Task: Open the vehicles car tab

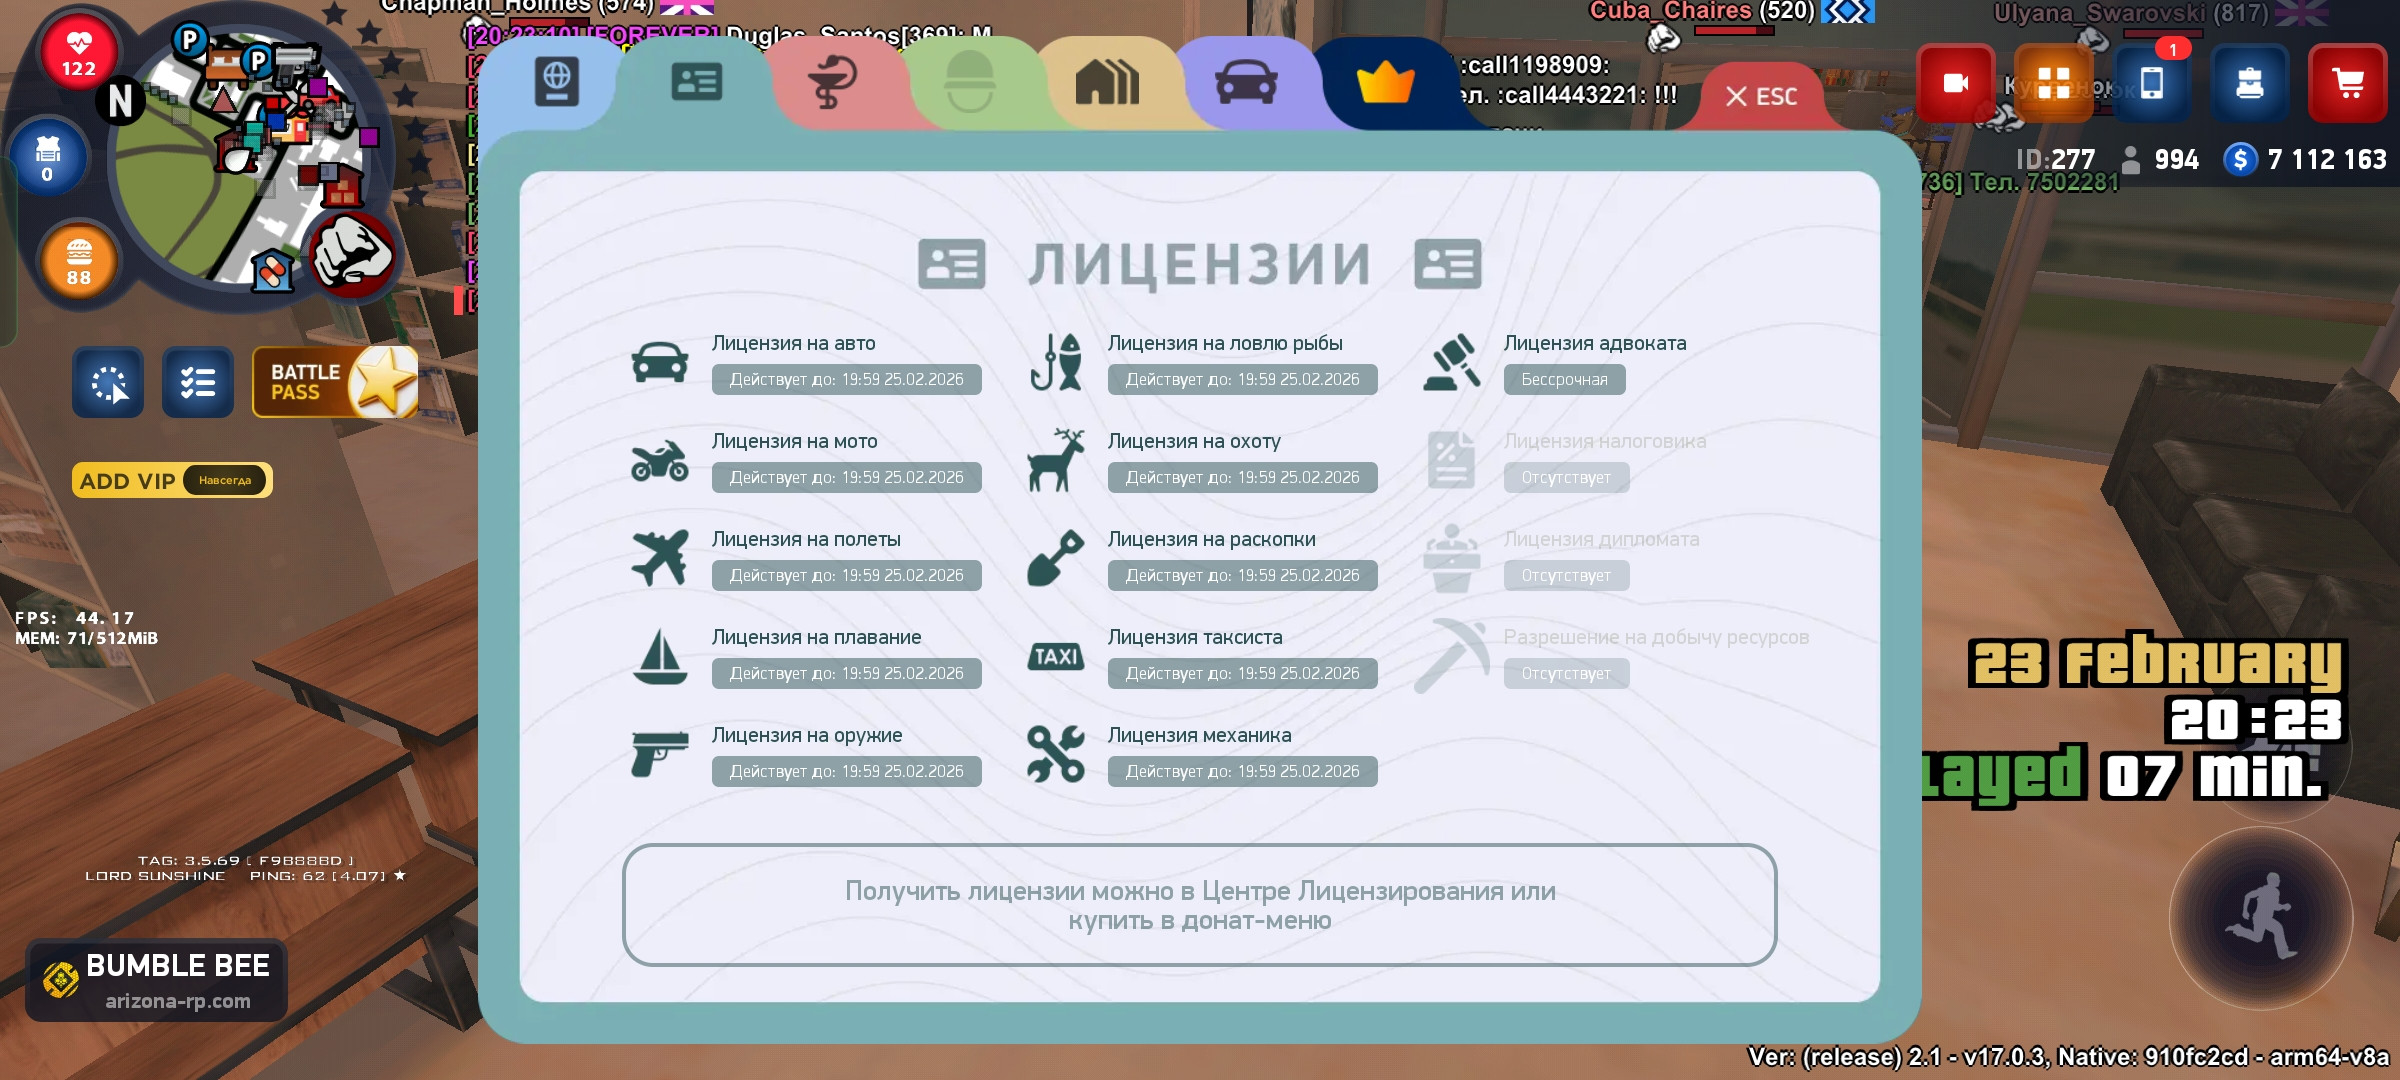Action: click(1246, 82)
